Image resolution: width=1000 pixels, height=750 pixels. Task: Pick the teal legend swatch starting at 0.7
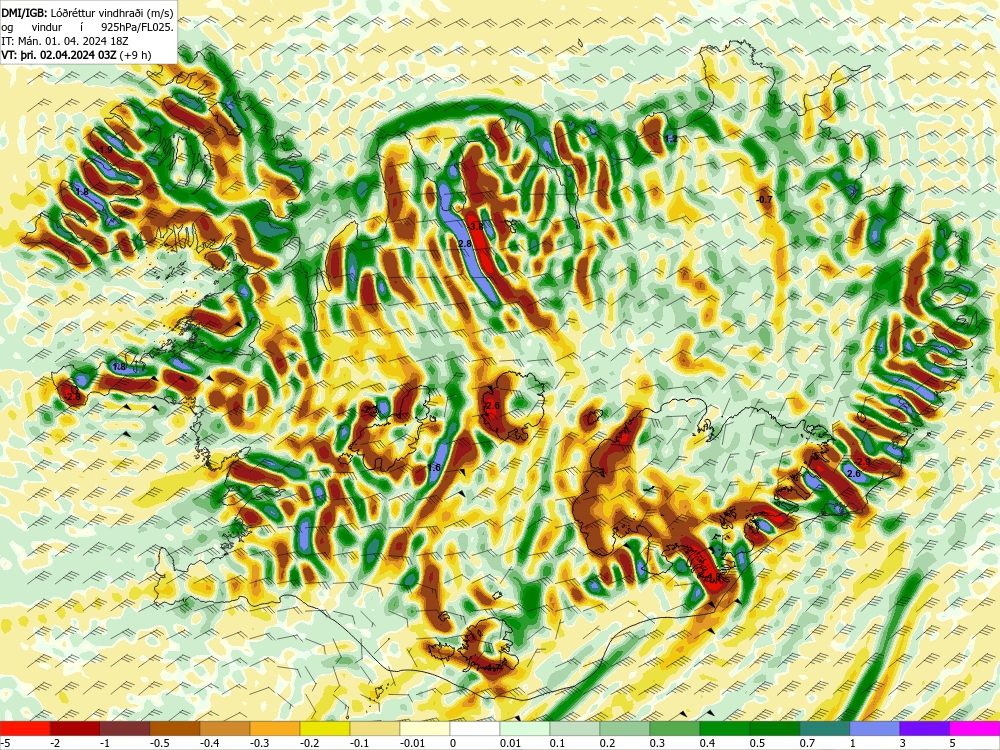click(825, 728)
